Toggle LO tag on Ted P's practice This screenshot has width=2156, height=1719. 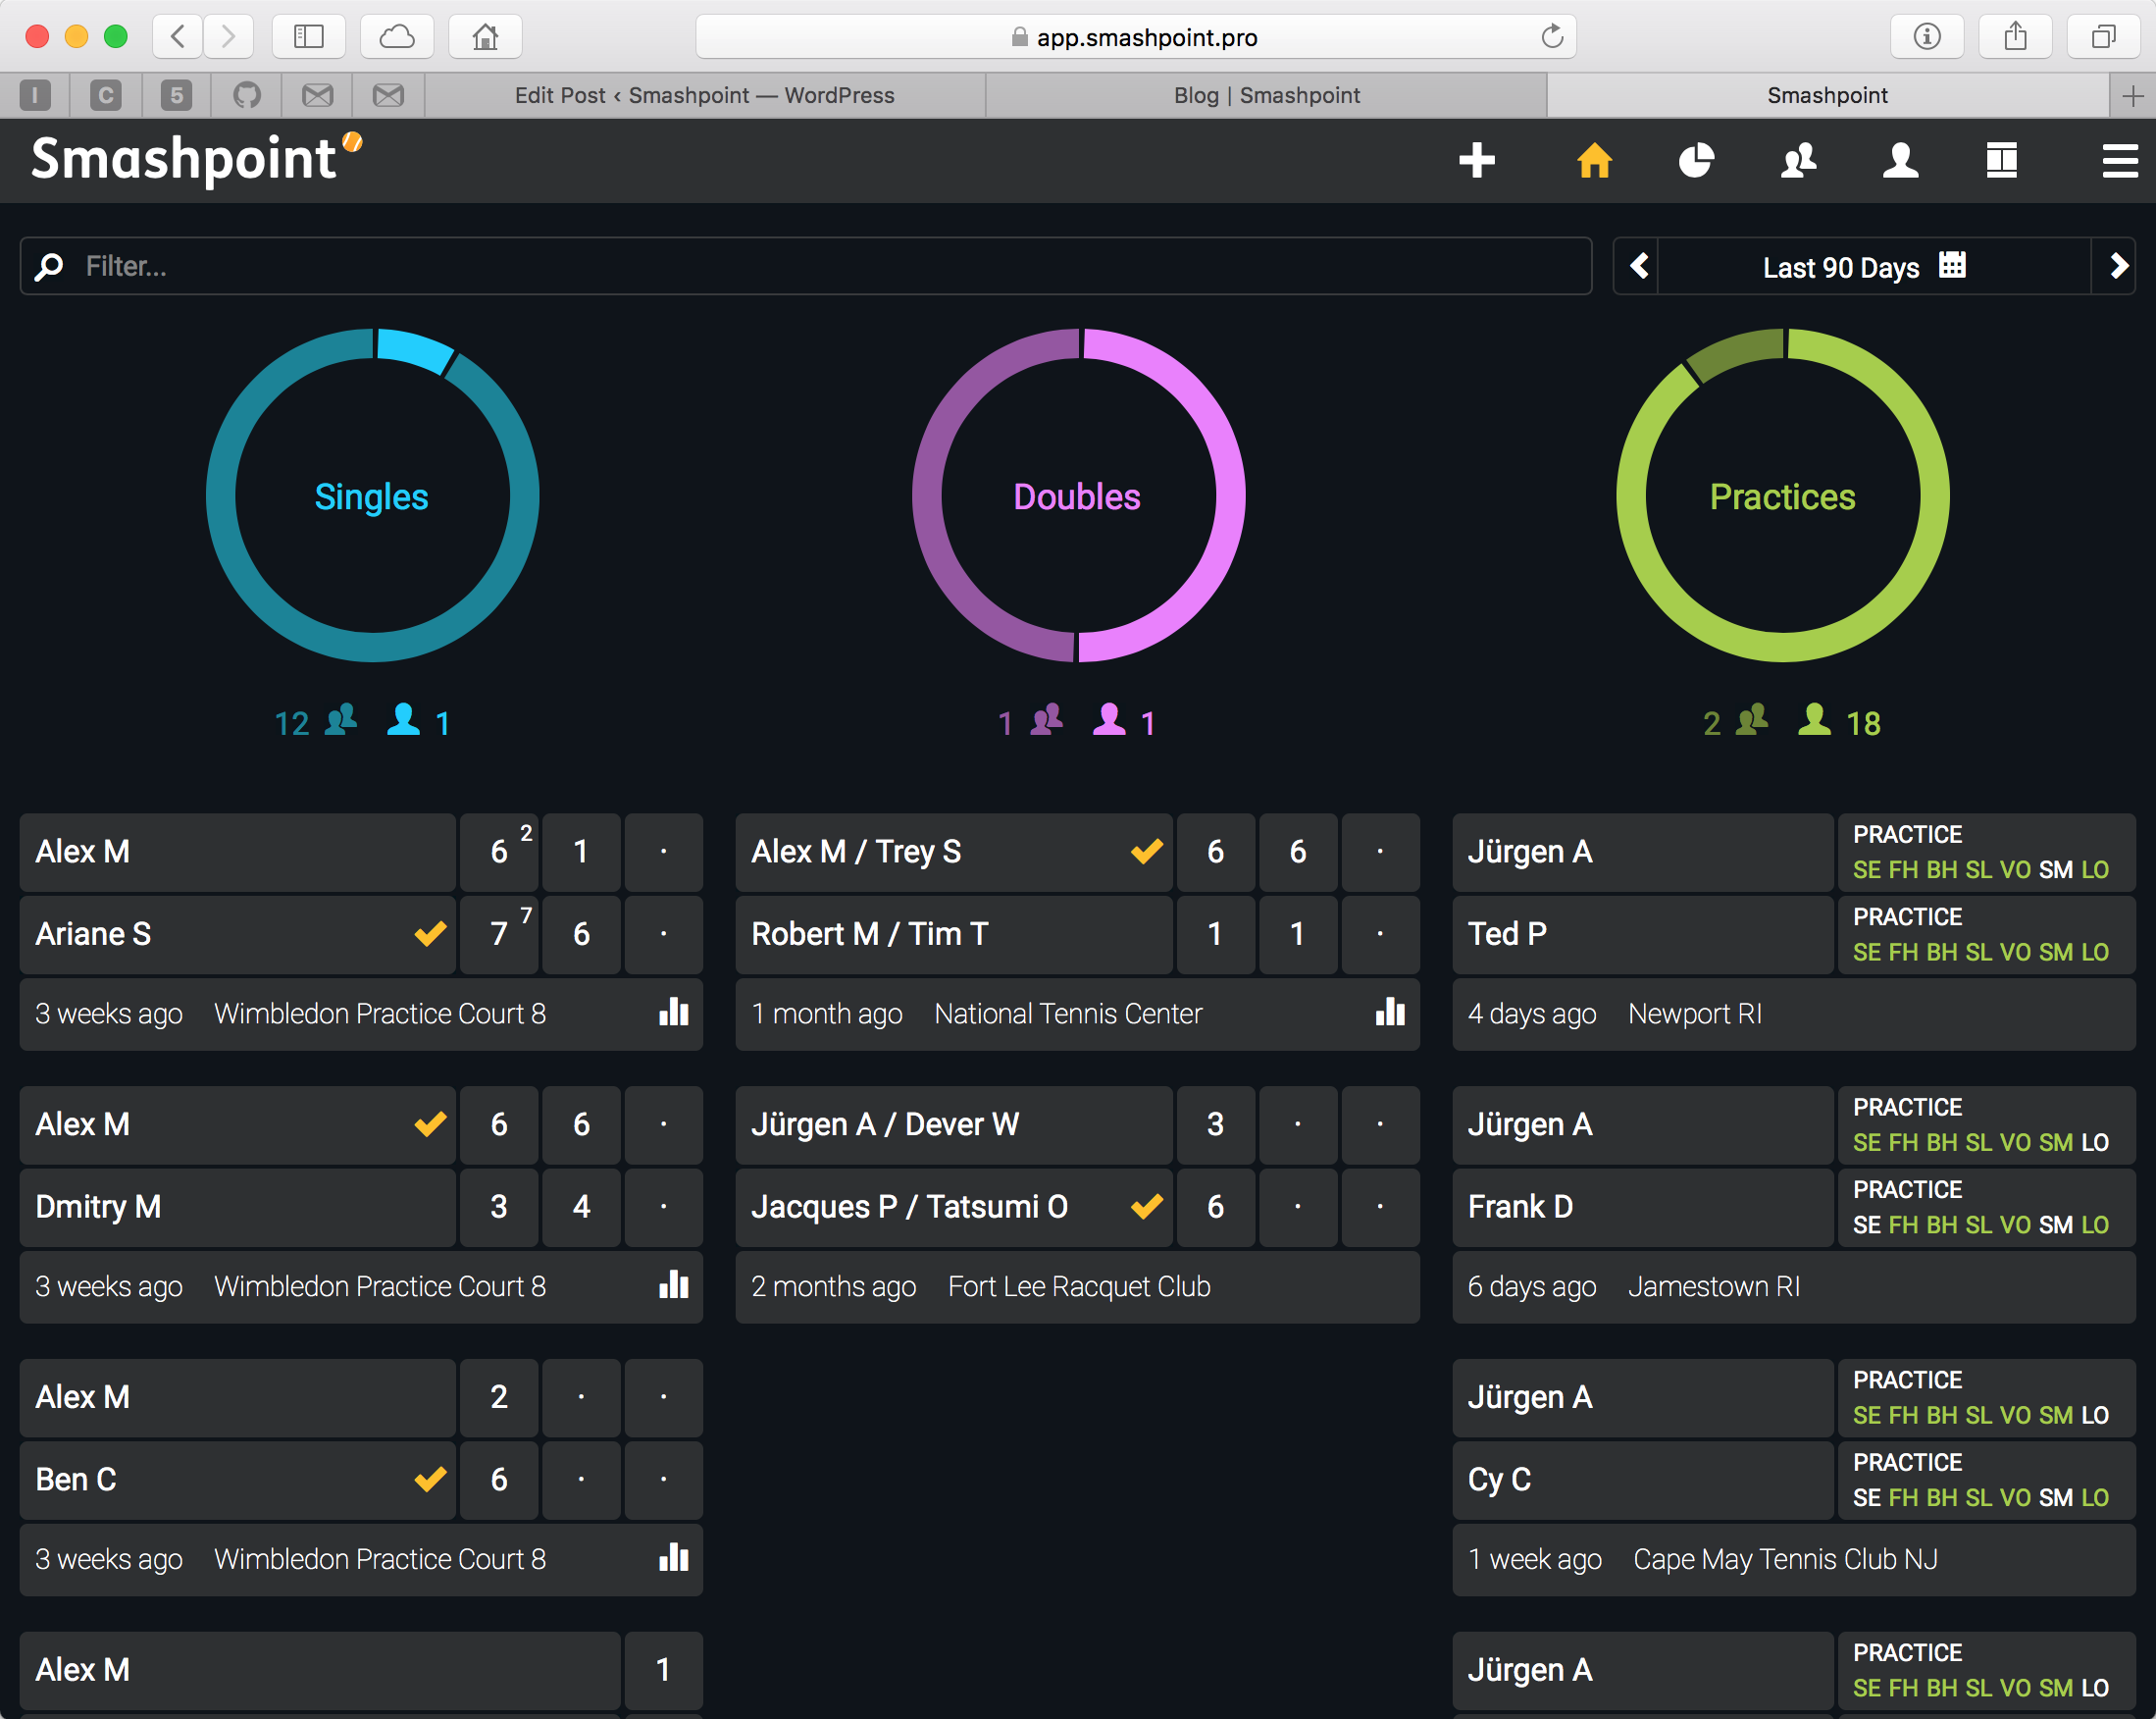tap(2095, 952)
